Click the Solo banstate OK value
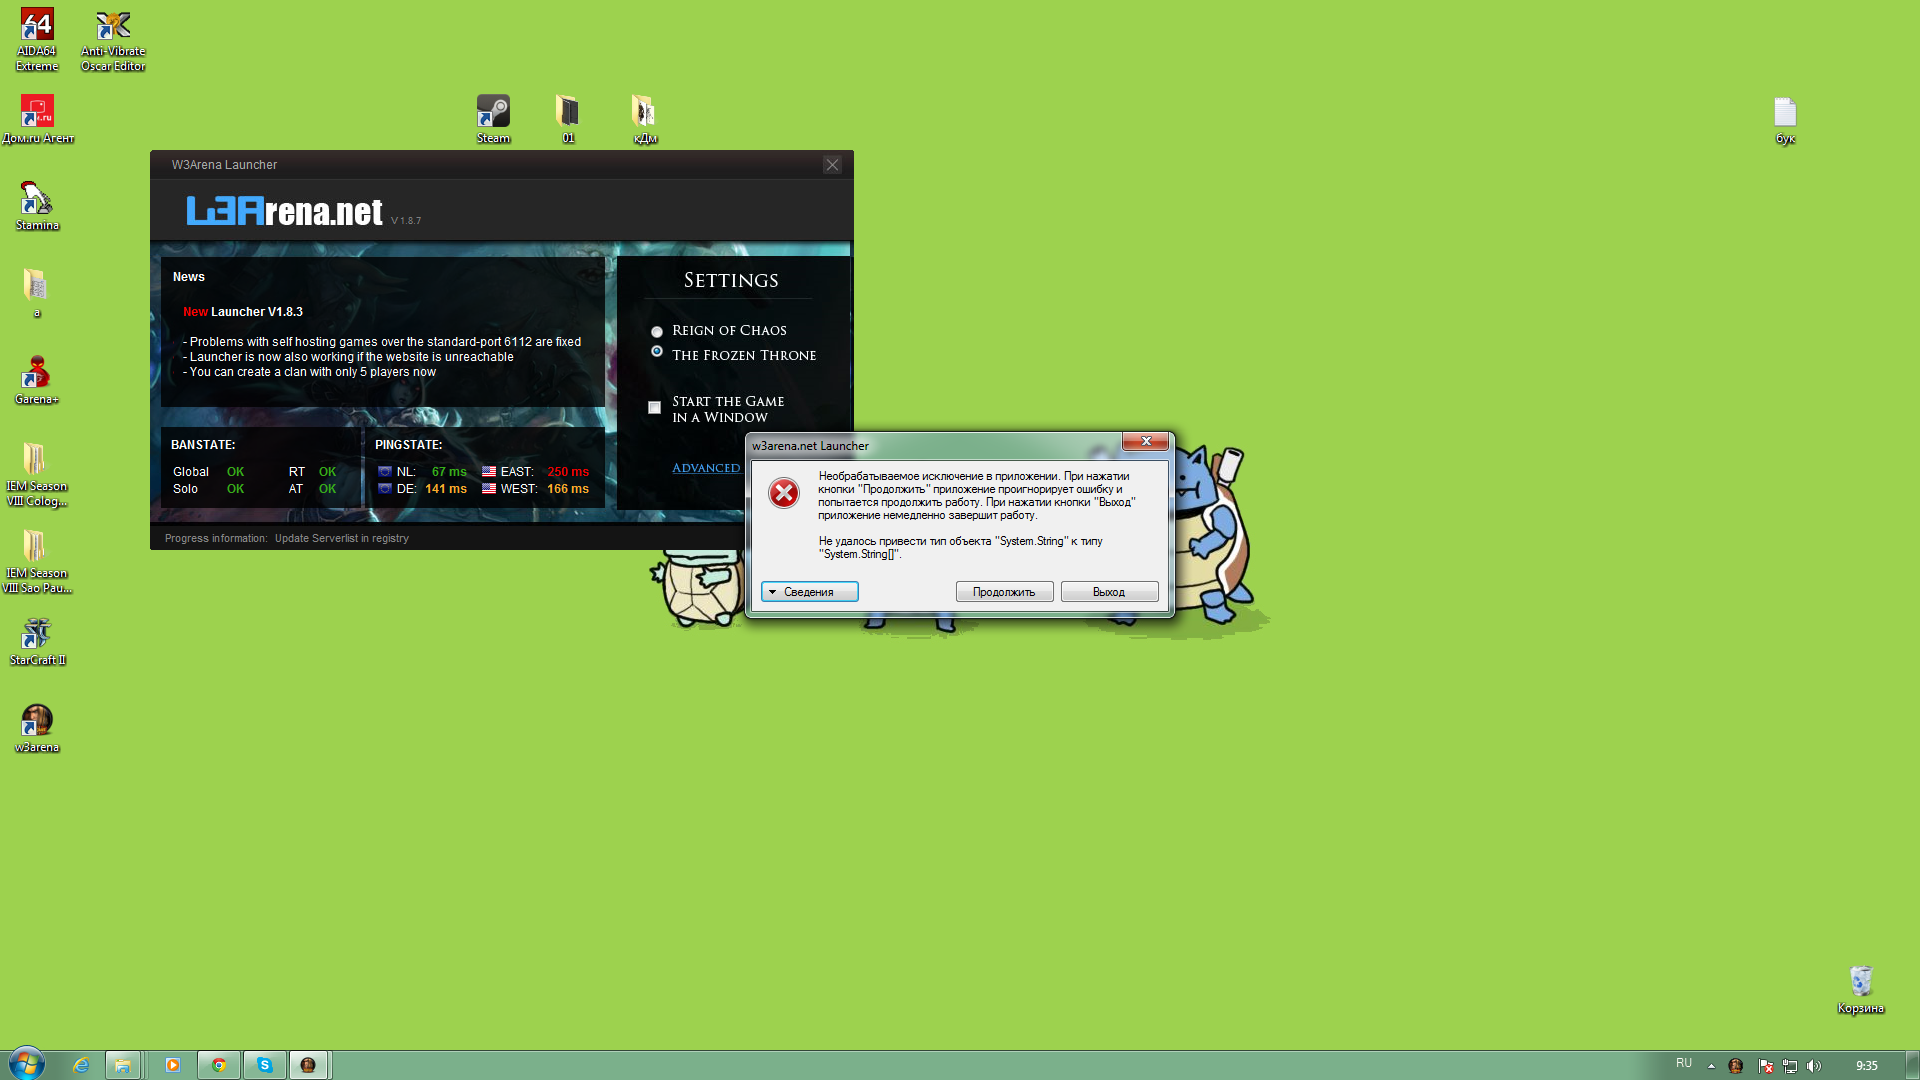This screenshot has height=1080, width=1920. (x=235, y=489)
